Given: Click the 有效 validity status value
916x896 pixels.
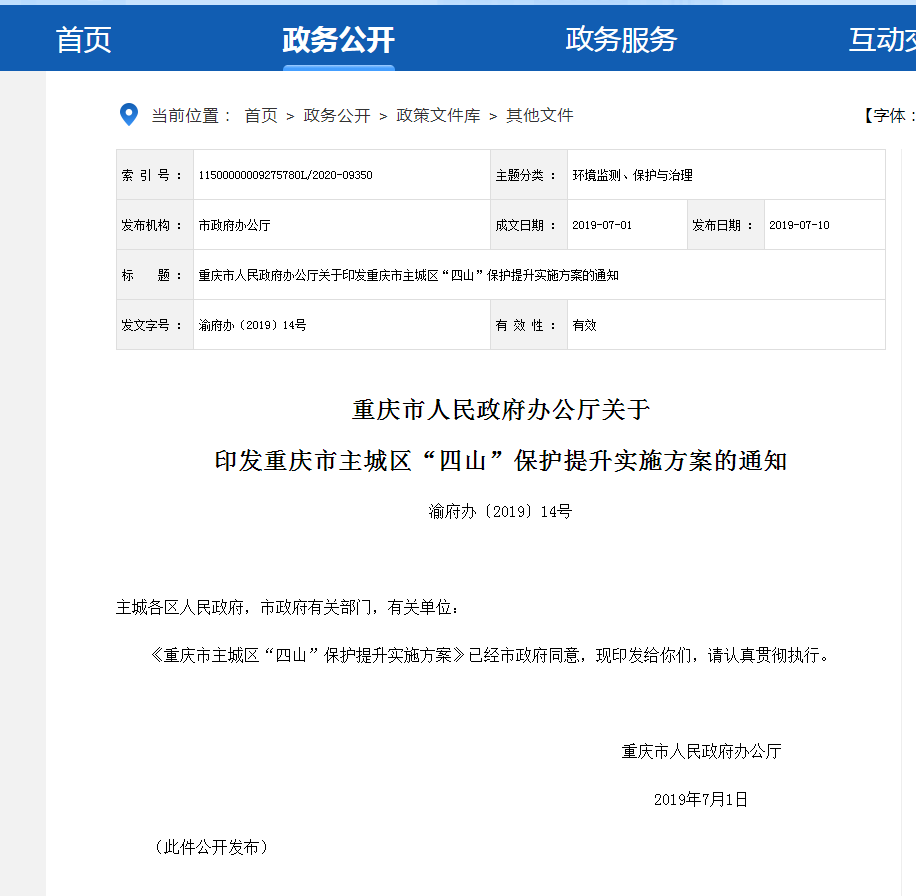Looking at the screenshot, I should pos(584,325).
